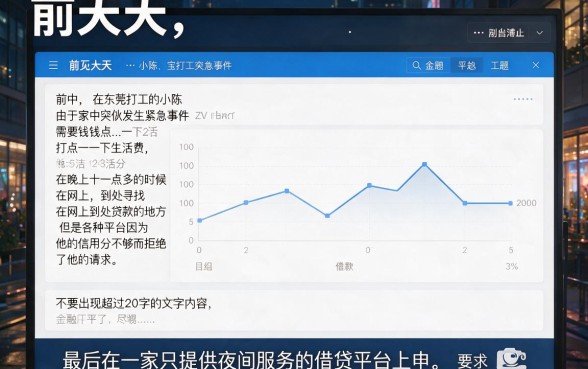Open the hamburger menu beside 前页大天
The height and width of the screenshot is (369, 588).
(53, 65)
